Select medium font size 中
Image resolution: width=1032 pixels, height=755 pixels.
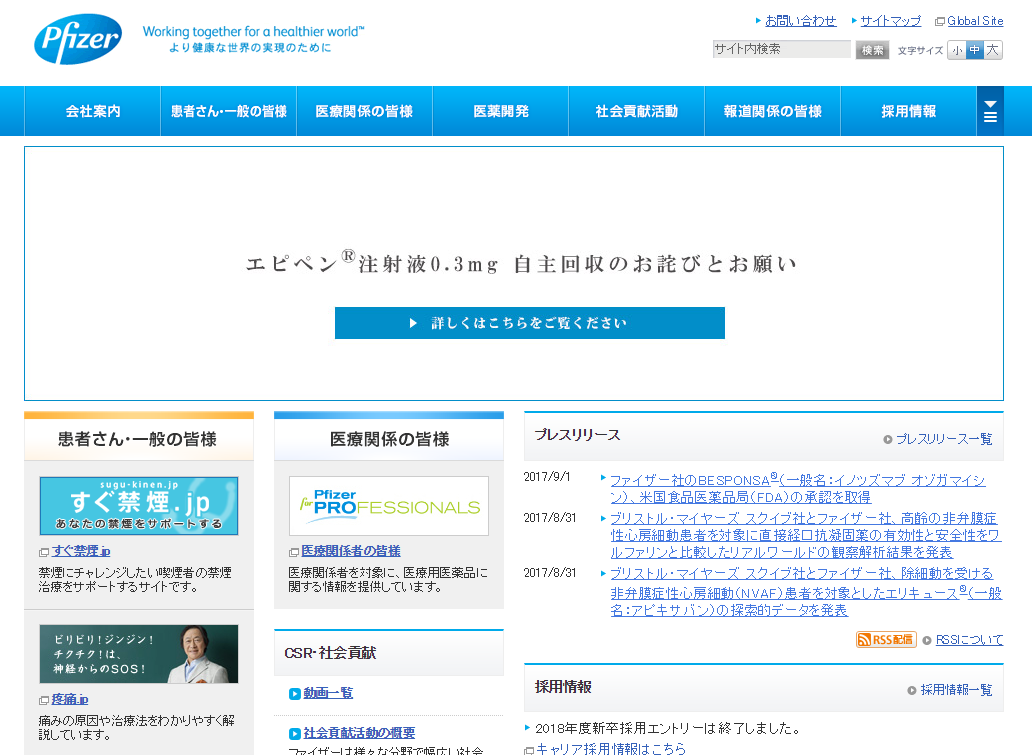tap(975, 50)
